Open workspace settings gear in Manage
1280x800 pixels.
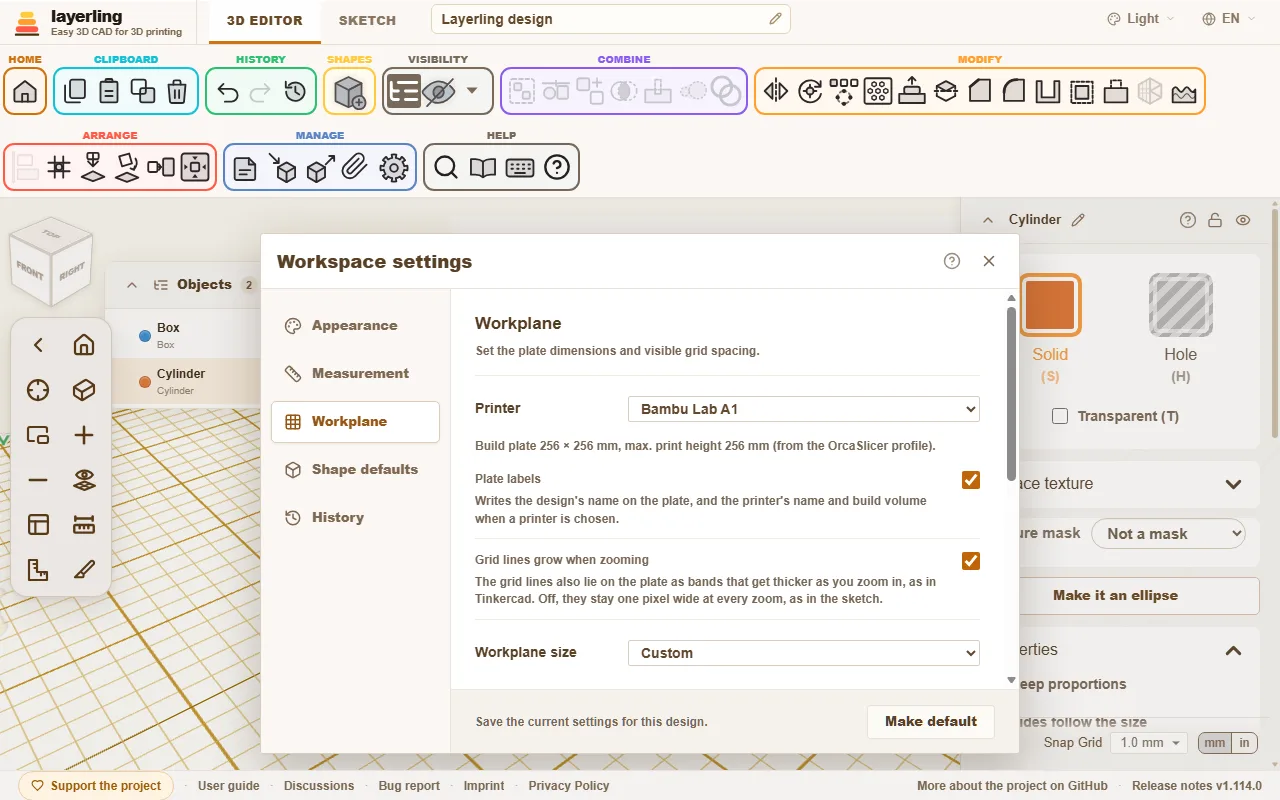[395, 167]
